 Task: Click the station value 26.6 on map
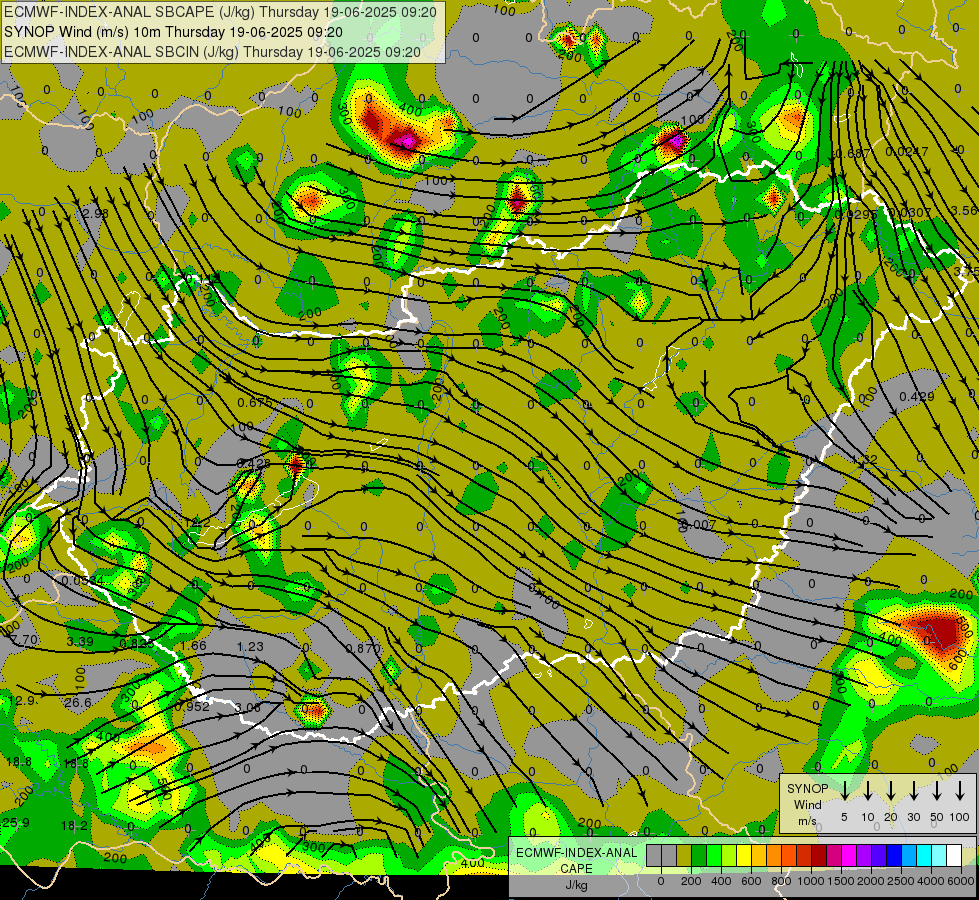pyautogui.click(x=78, y=702)
